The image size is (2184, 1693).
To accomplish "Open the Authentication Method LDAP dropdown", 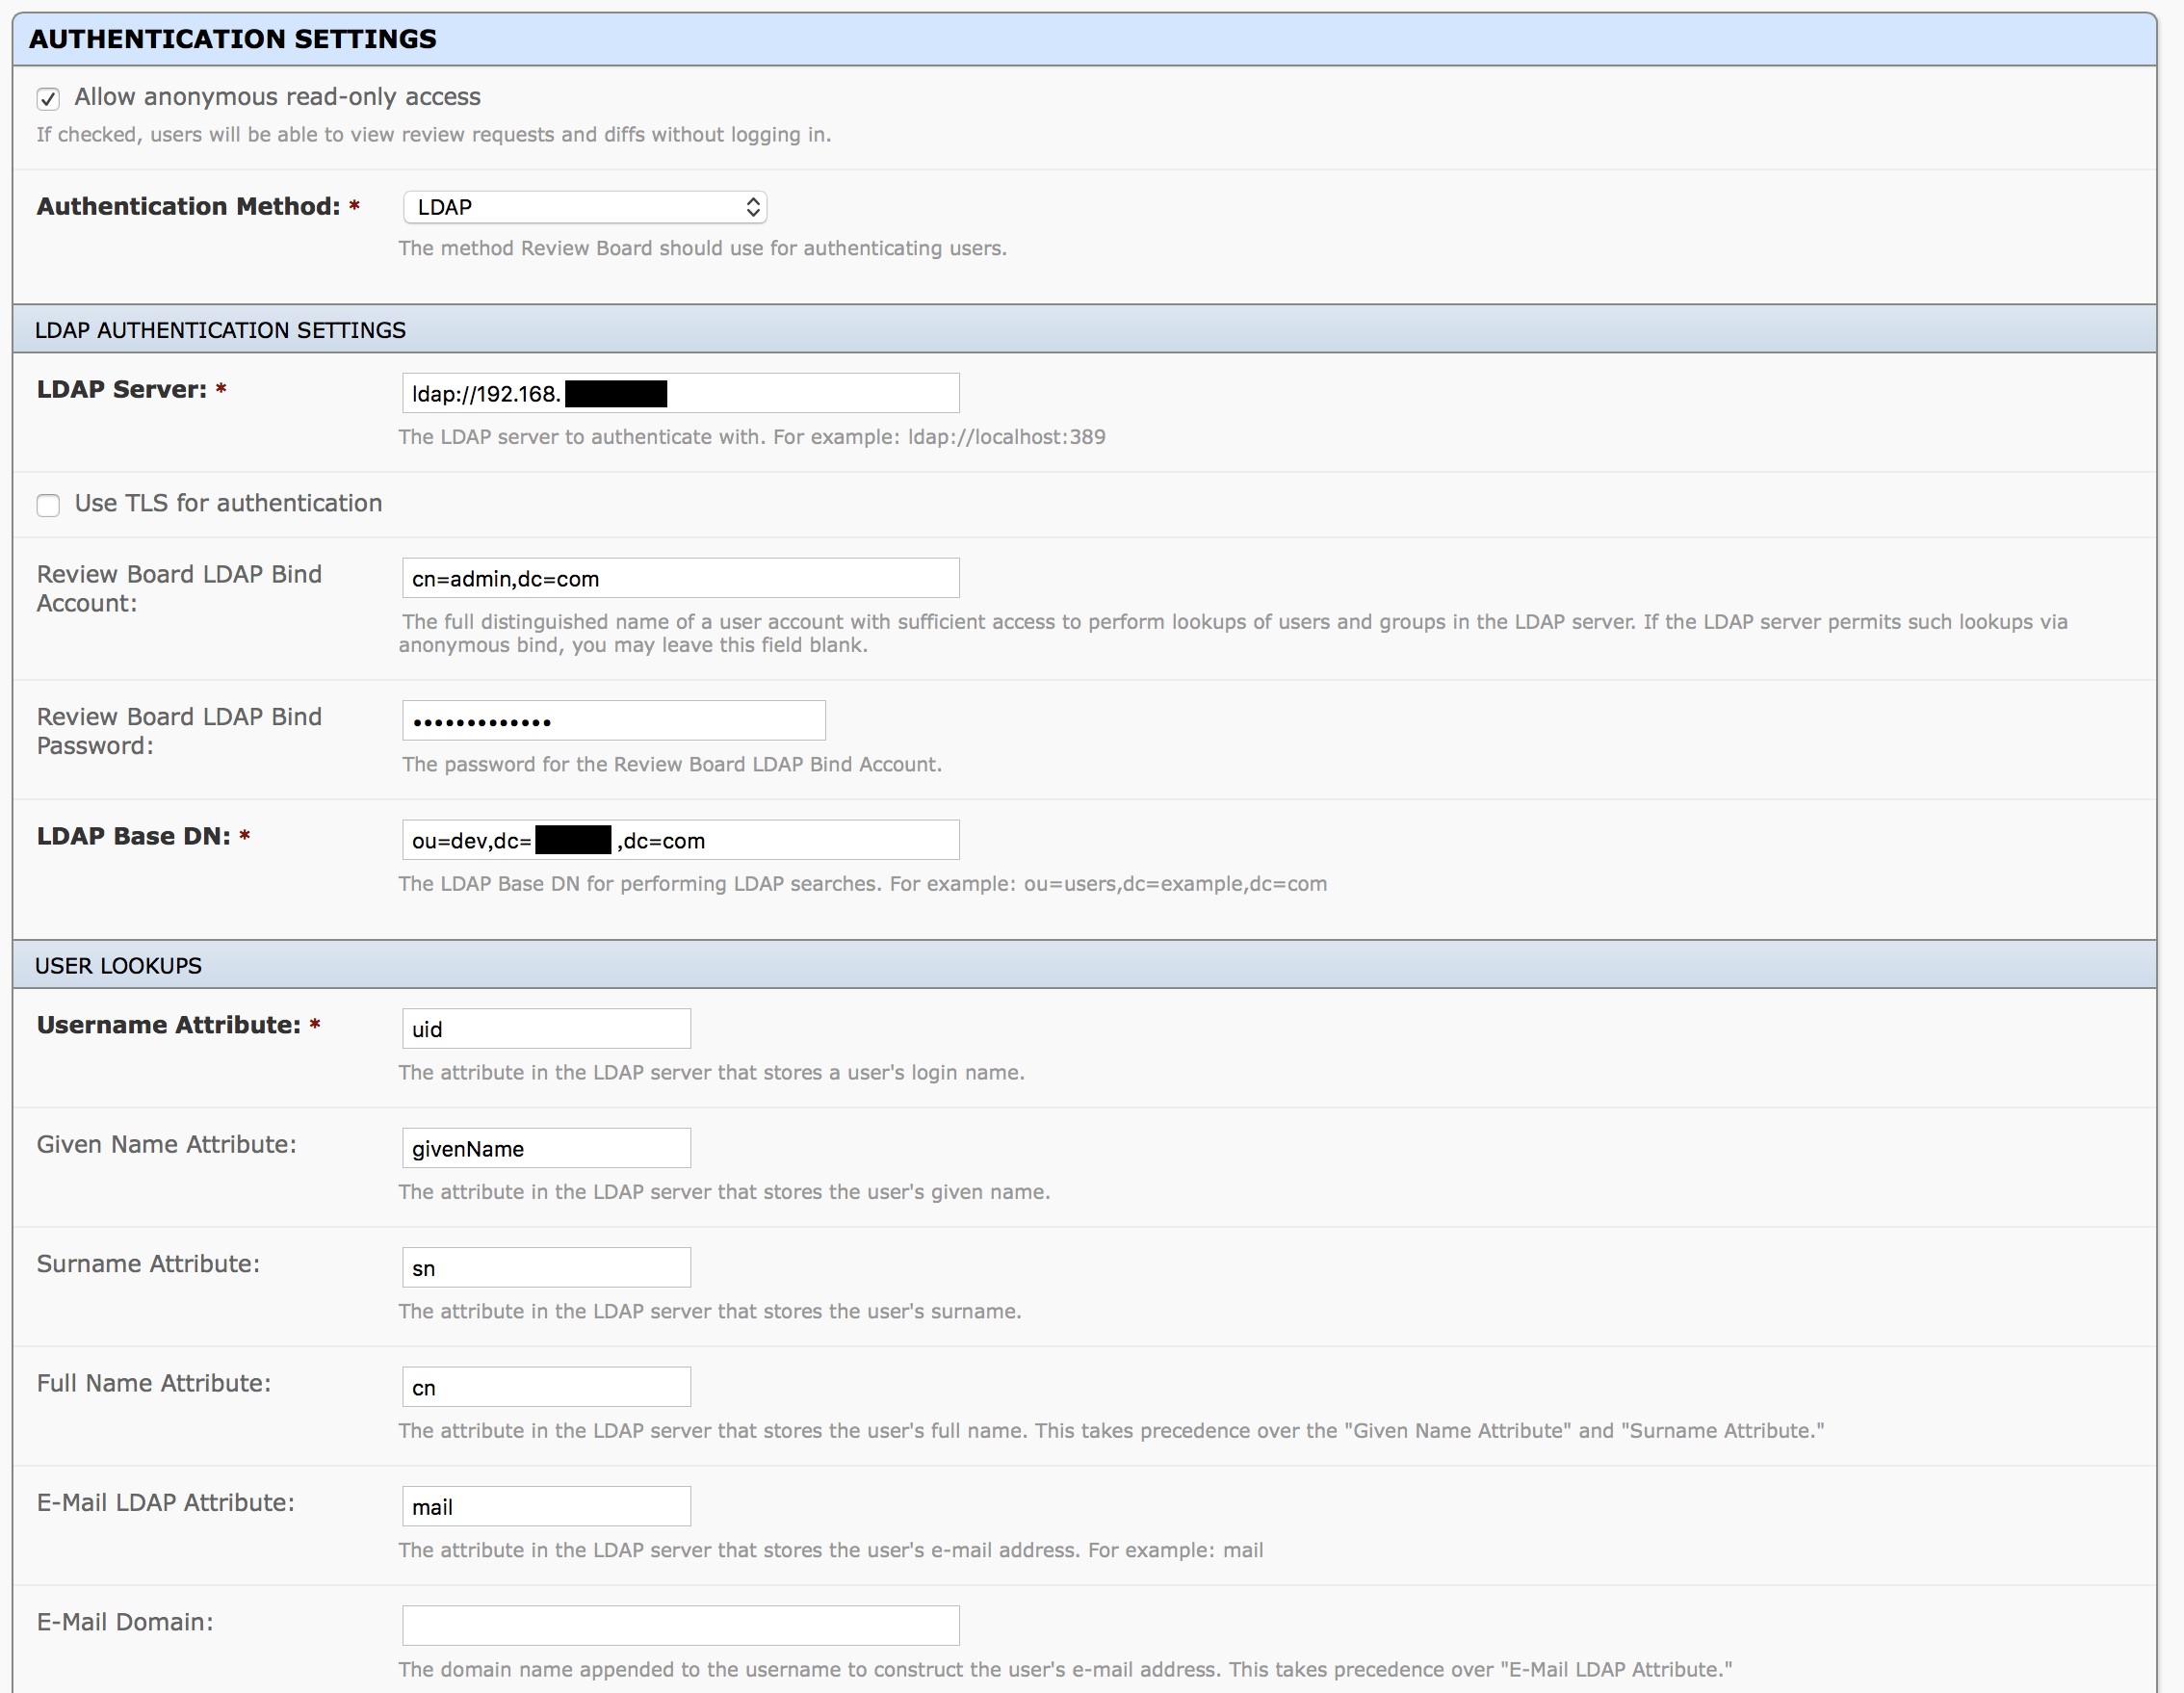I will pyautogui.click(x=585, y=207).
